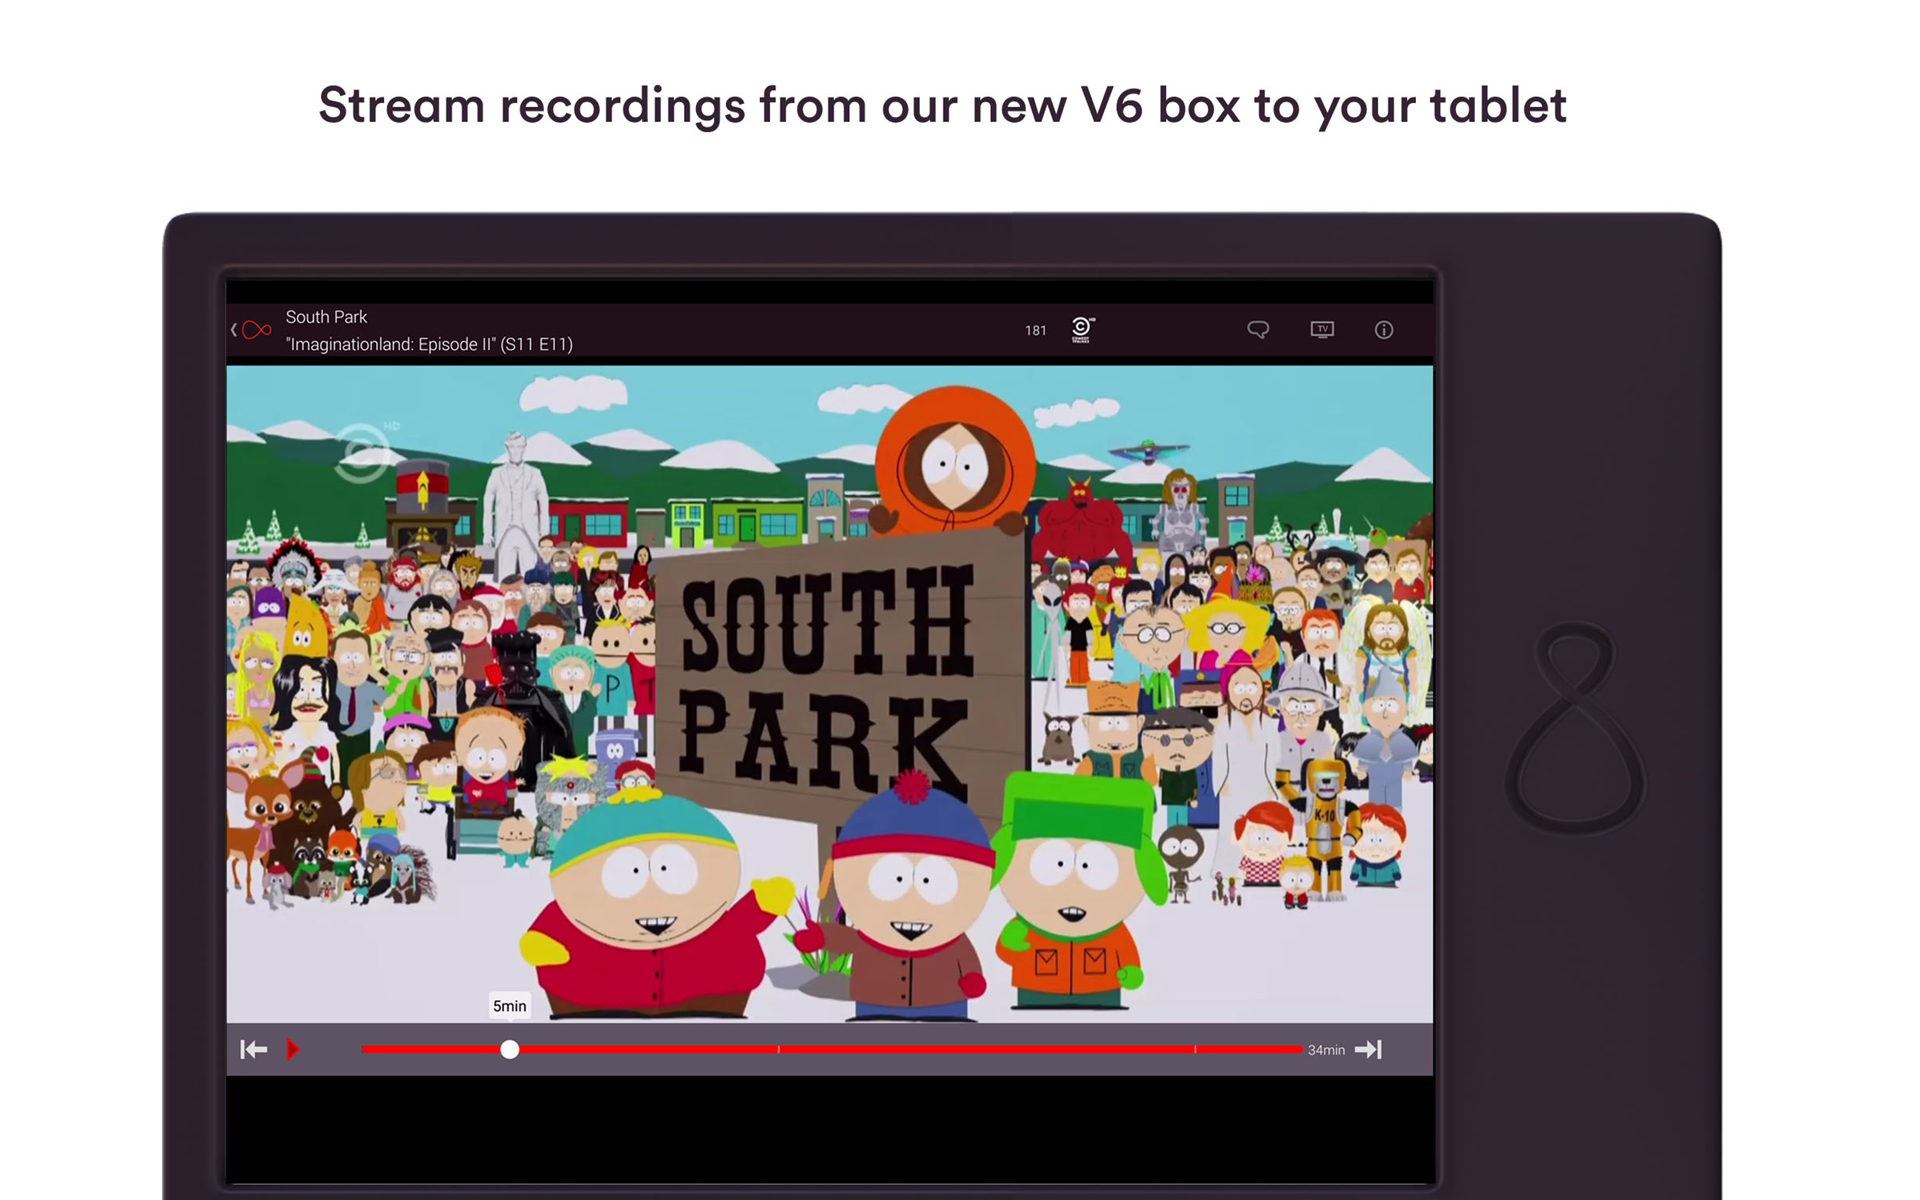Click the Comedy Central channel logo

click(x=1082, y=329)
